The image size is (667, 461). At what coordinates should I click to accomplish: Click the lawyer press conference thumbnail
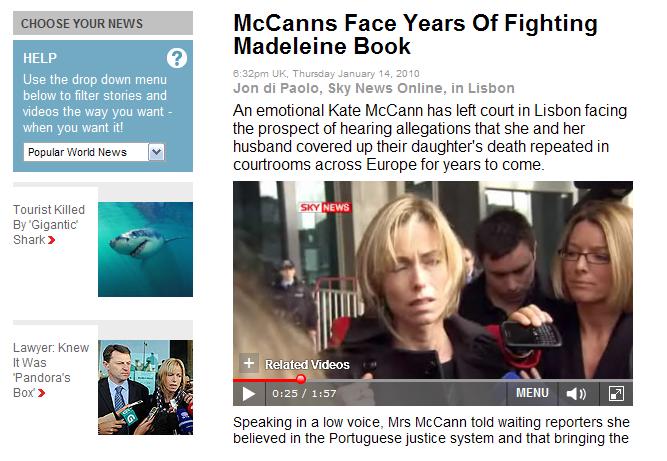click(145, 387)
